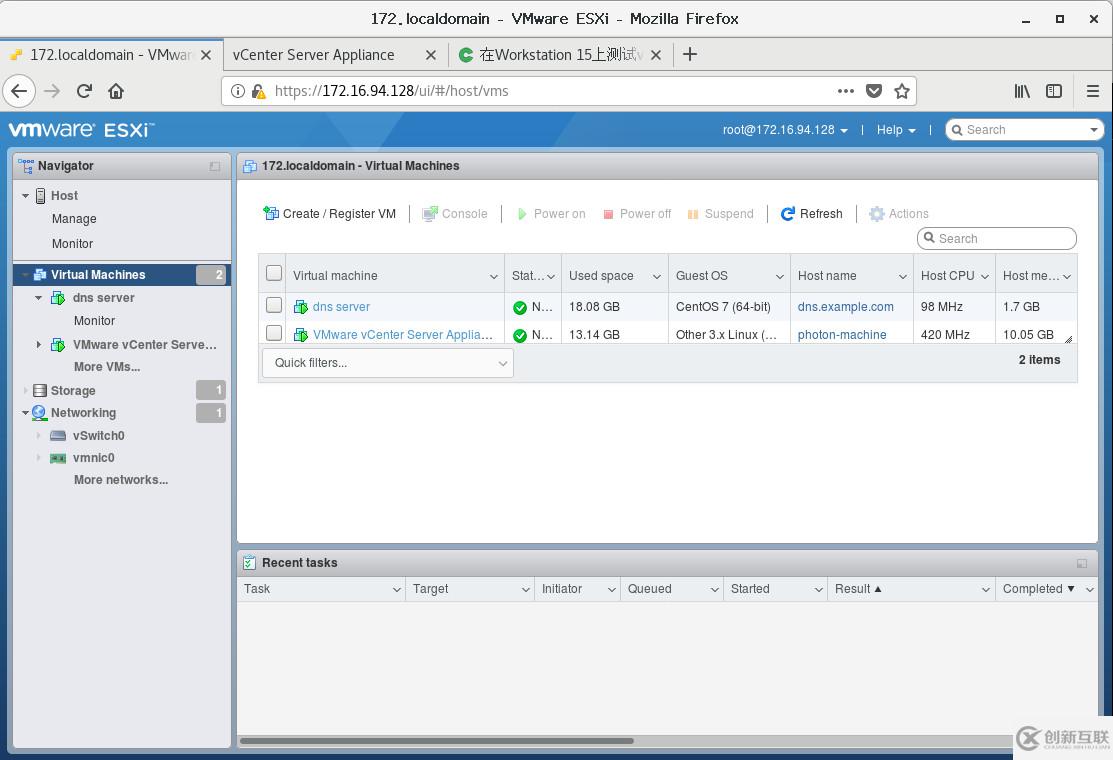Open the Used space column dropdown arrow

(x=657, y=276)
